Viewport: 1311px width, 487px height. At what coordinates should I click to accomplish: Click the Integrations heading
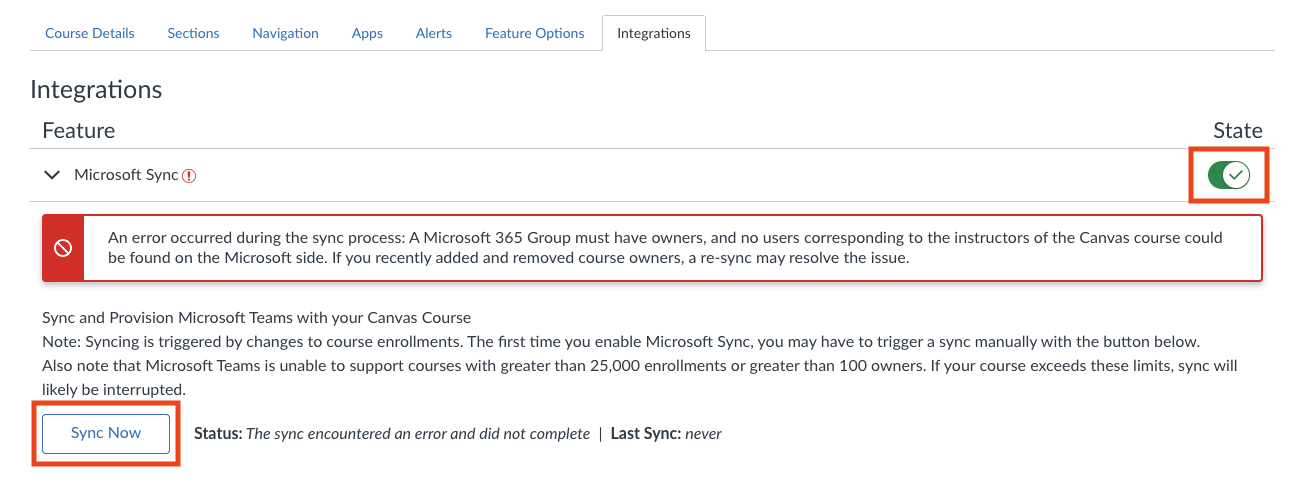(x=96, y=89)
